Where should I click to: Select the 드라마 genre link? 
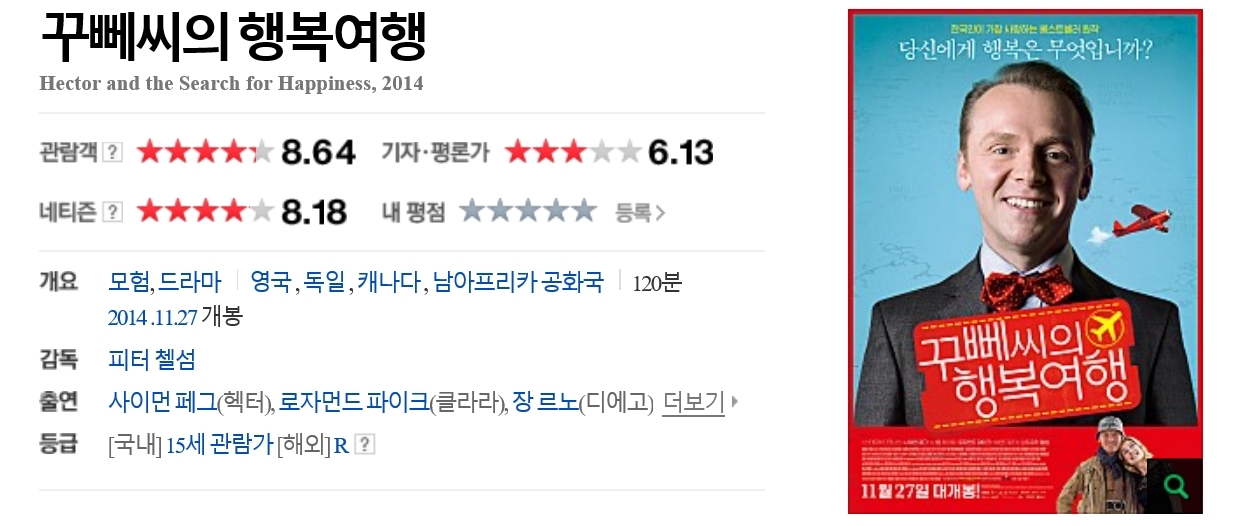click(190, 282)
